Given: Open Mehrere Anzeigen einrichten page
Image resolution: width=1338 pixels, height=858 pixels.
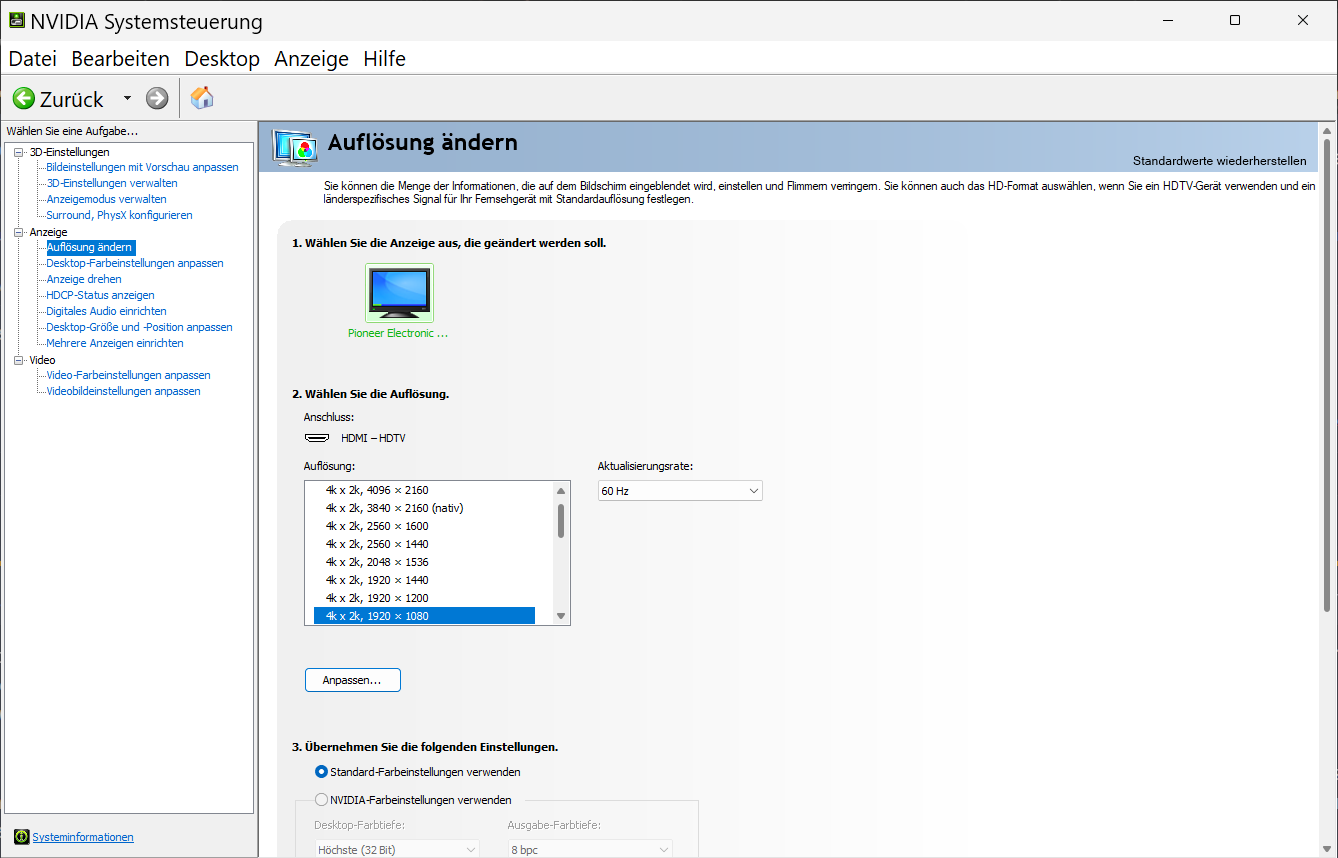Looking at the screenshot, I should pyautogui.click(x=115, y=343).
